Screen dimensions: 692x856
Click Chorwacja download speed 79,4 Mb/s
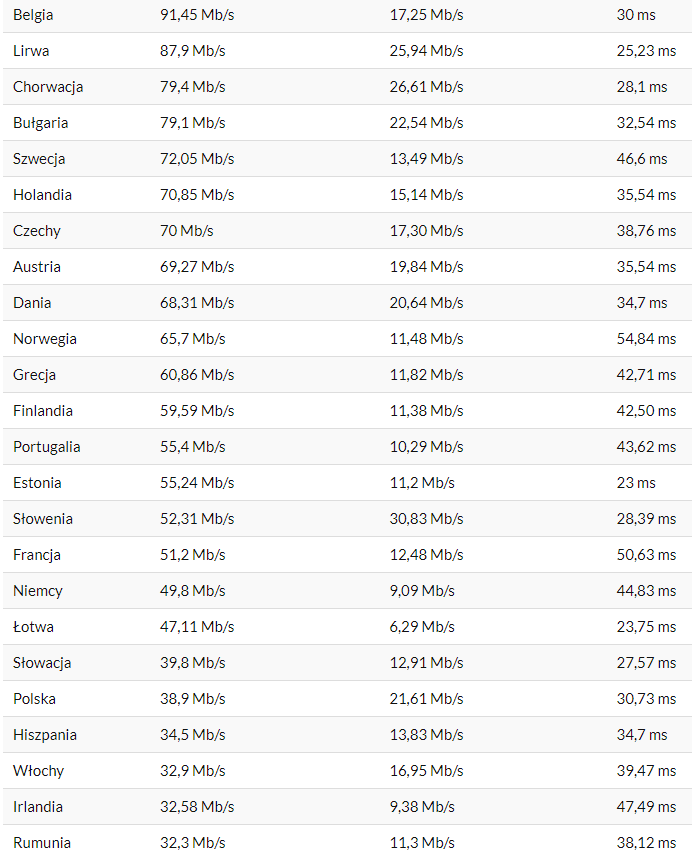pos(193,87)
